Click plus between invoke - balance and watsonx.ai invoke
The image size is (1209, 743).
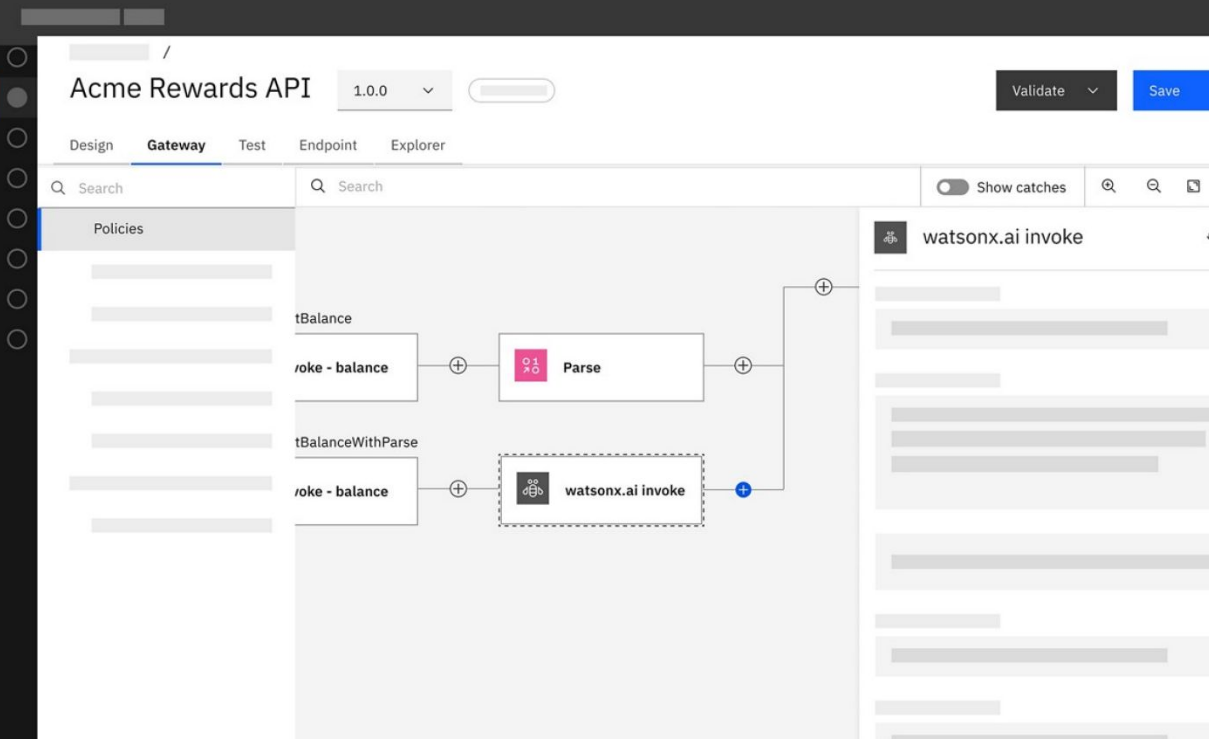pos(458,489)
